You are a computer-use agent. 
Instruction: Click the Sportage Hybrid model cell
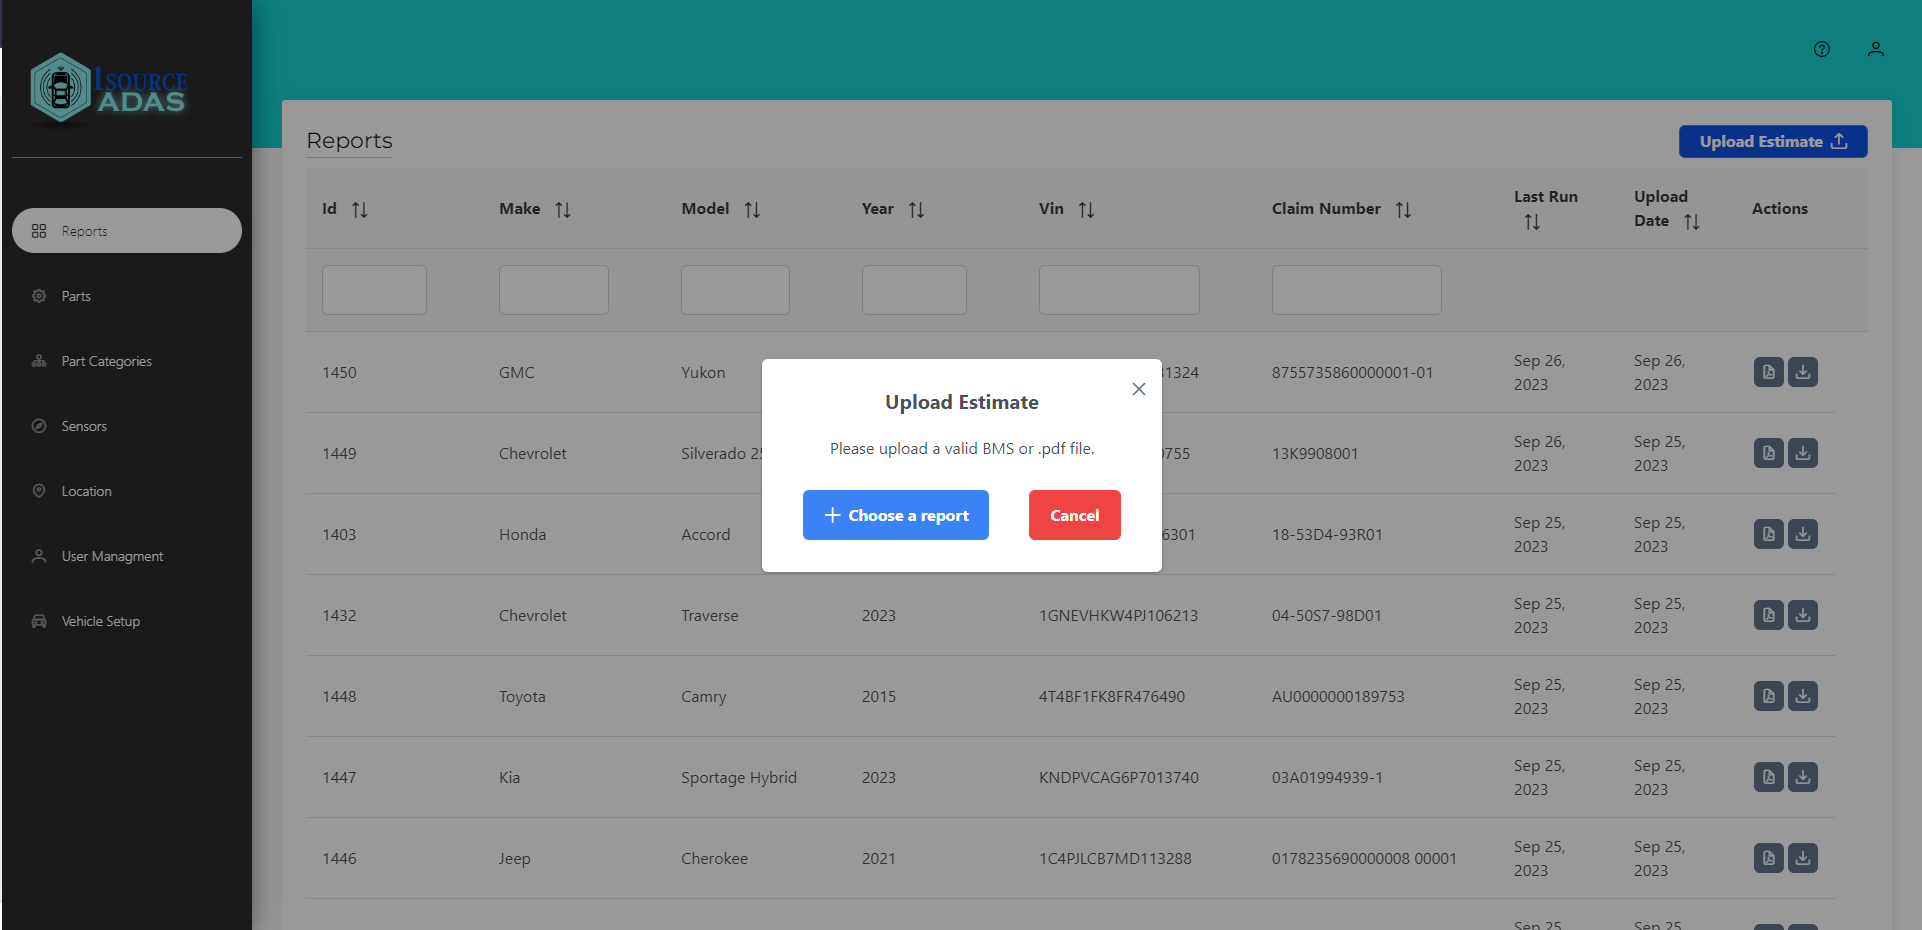(x=739, y=777)
